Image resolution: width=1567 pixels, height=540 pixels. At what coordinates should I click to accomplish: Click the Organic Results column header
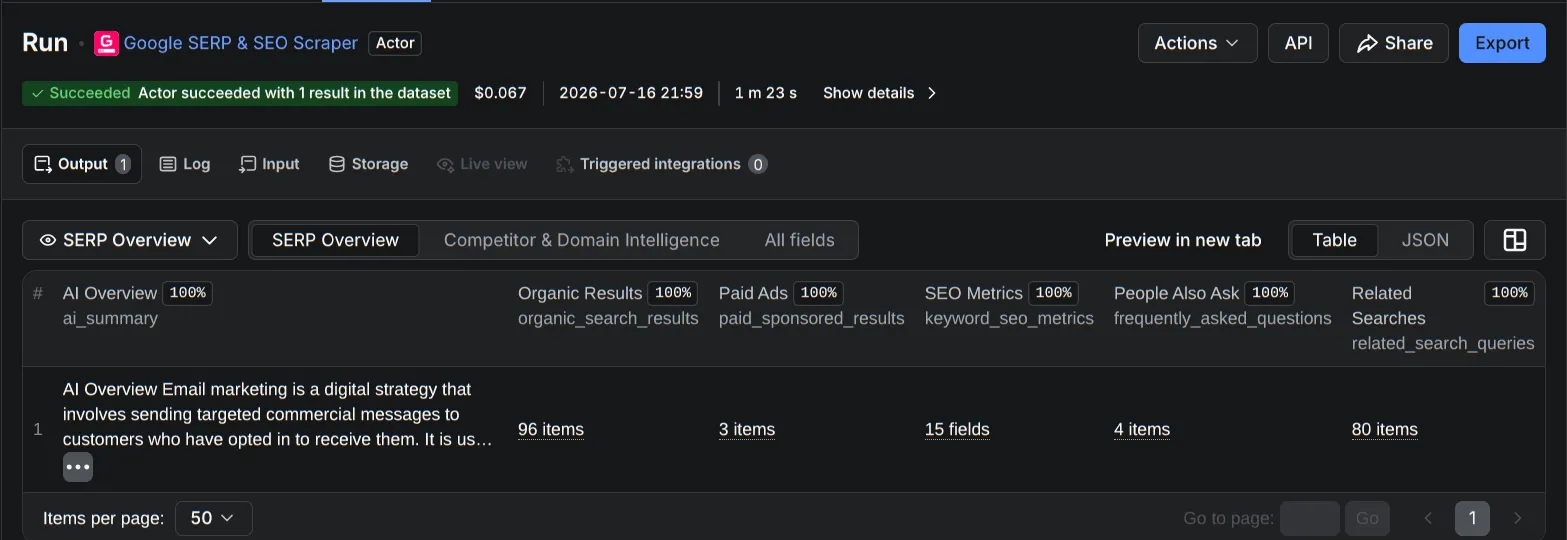[580, 293]
